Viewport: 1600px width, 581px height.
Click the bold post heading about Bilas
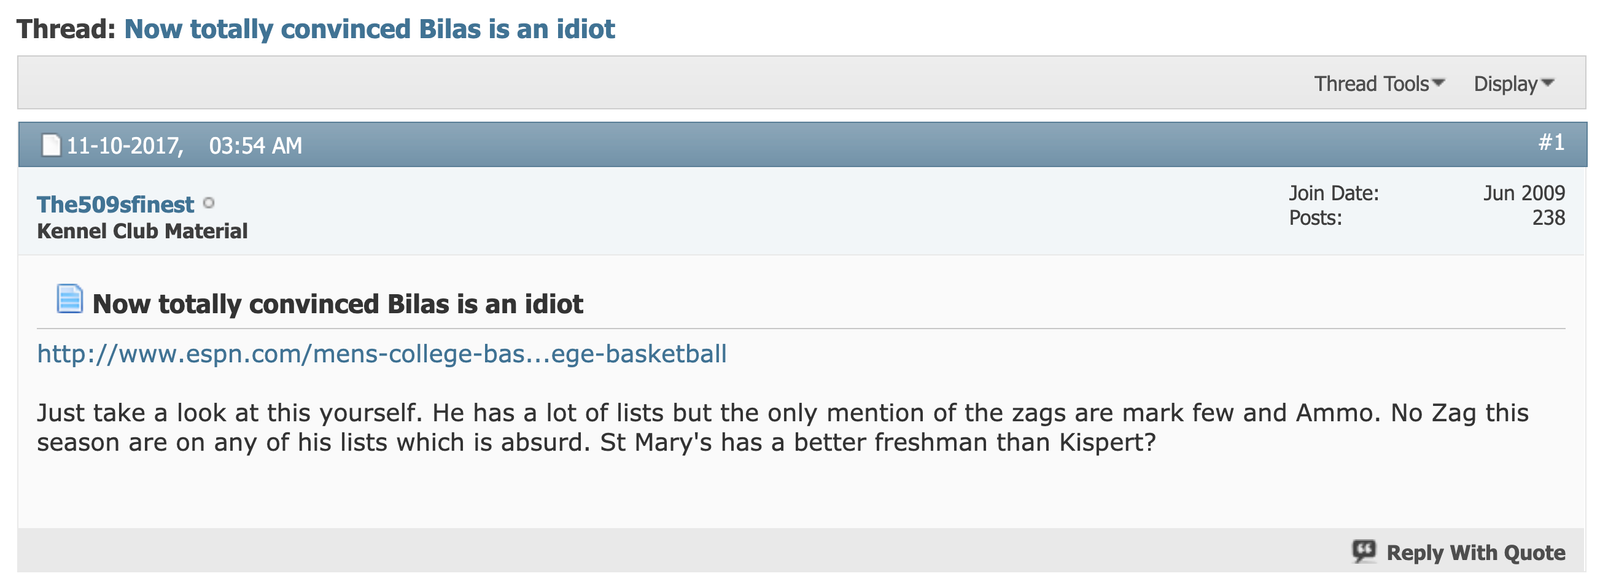338,304
